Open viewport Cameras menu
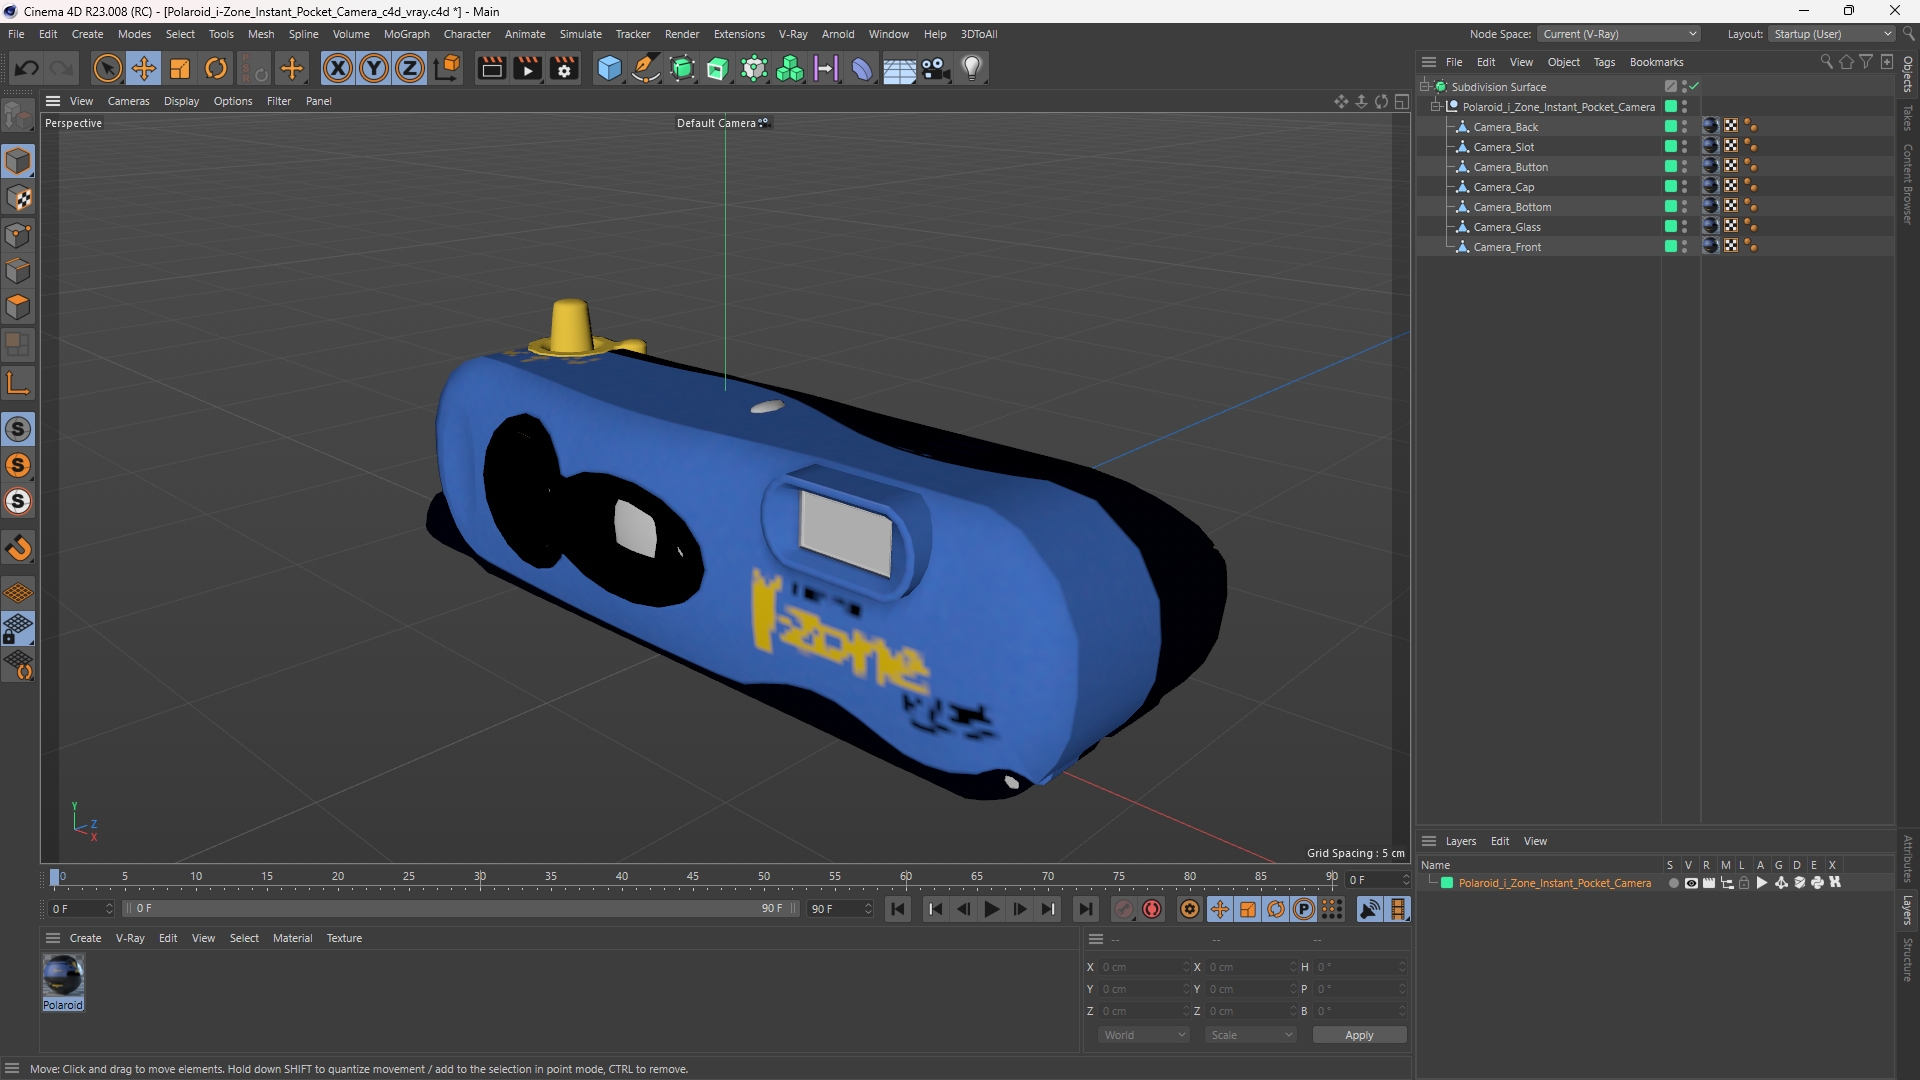The height and width of the screenshot is (1080, 1920). 129,101
